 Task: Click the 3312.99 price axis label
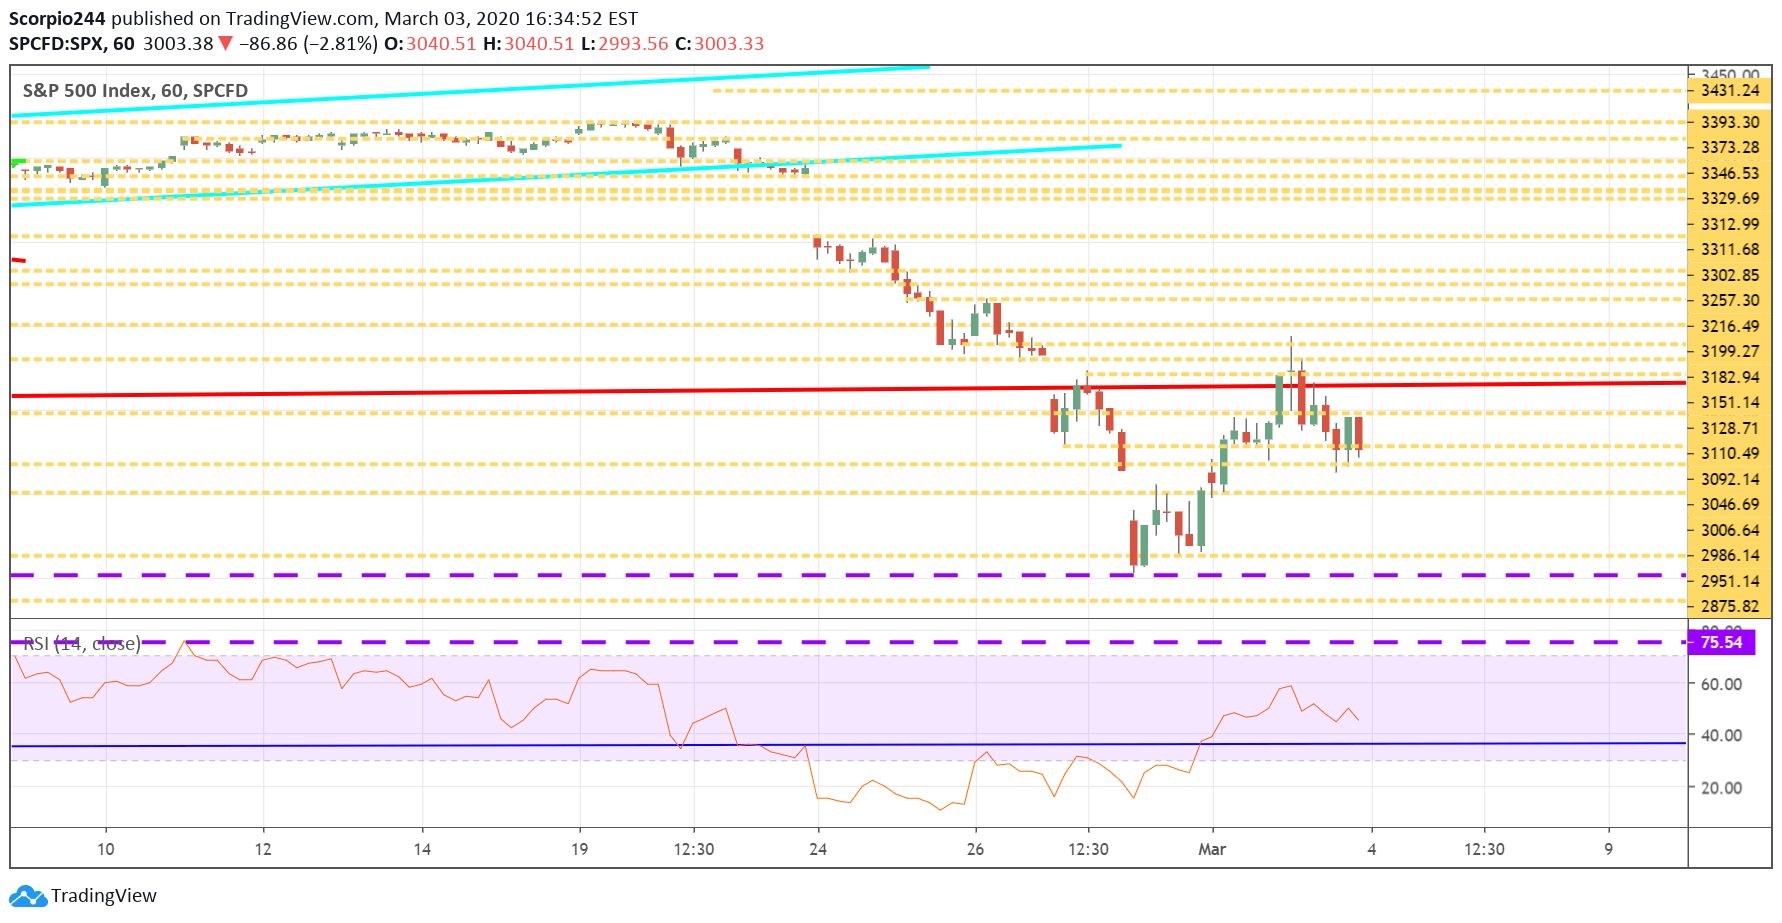point(1730,224)
